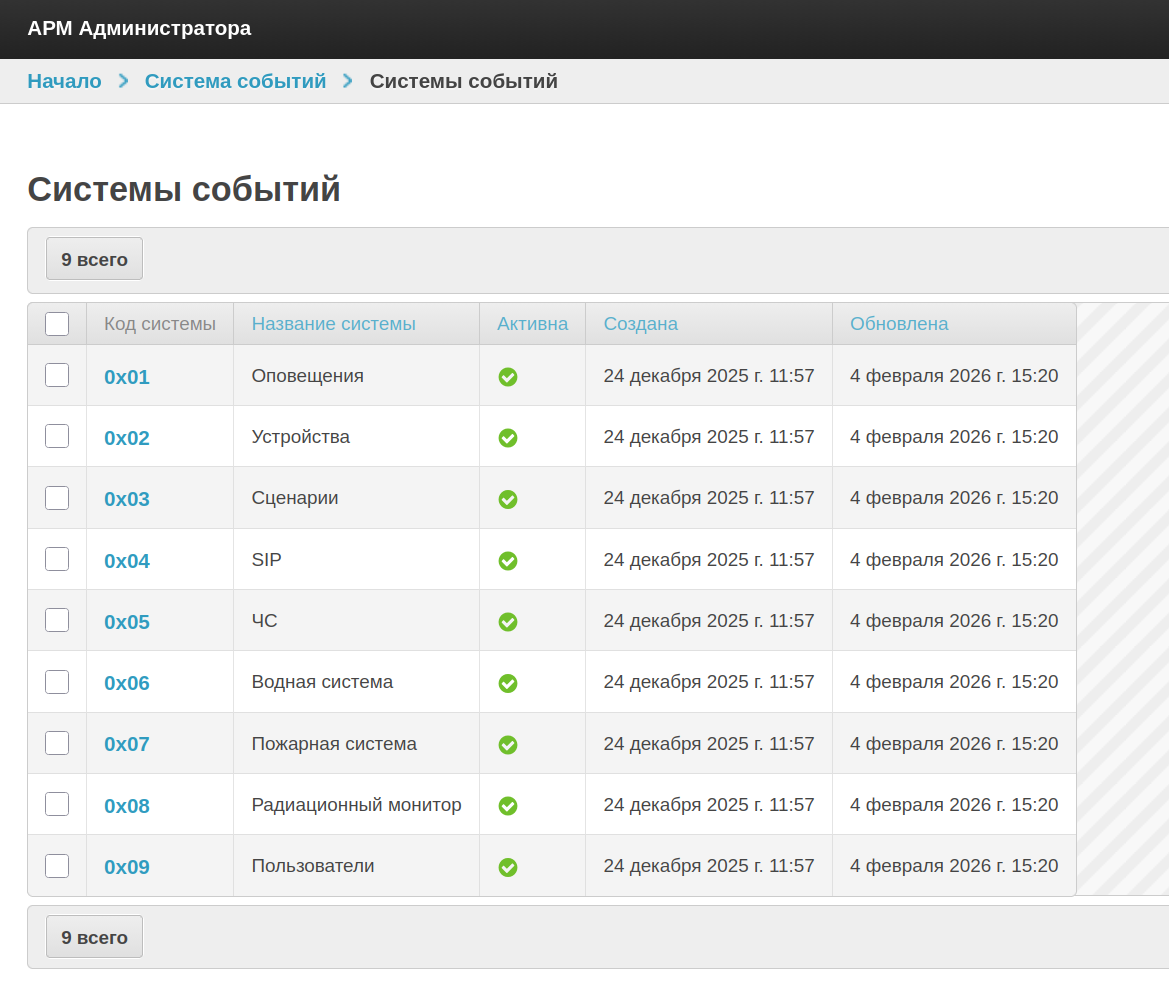Click the Системы событий page heading
This screenshot has height=998, width=1169.
[x=184, y=189]
